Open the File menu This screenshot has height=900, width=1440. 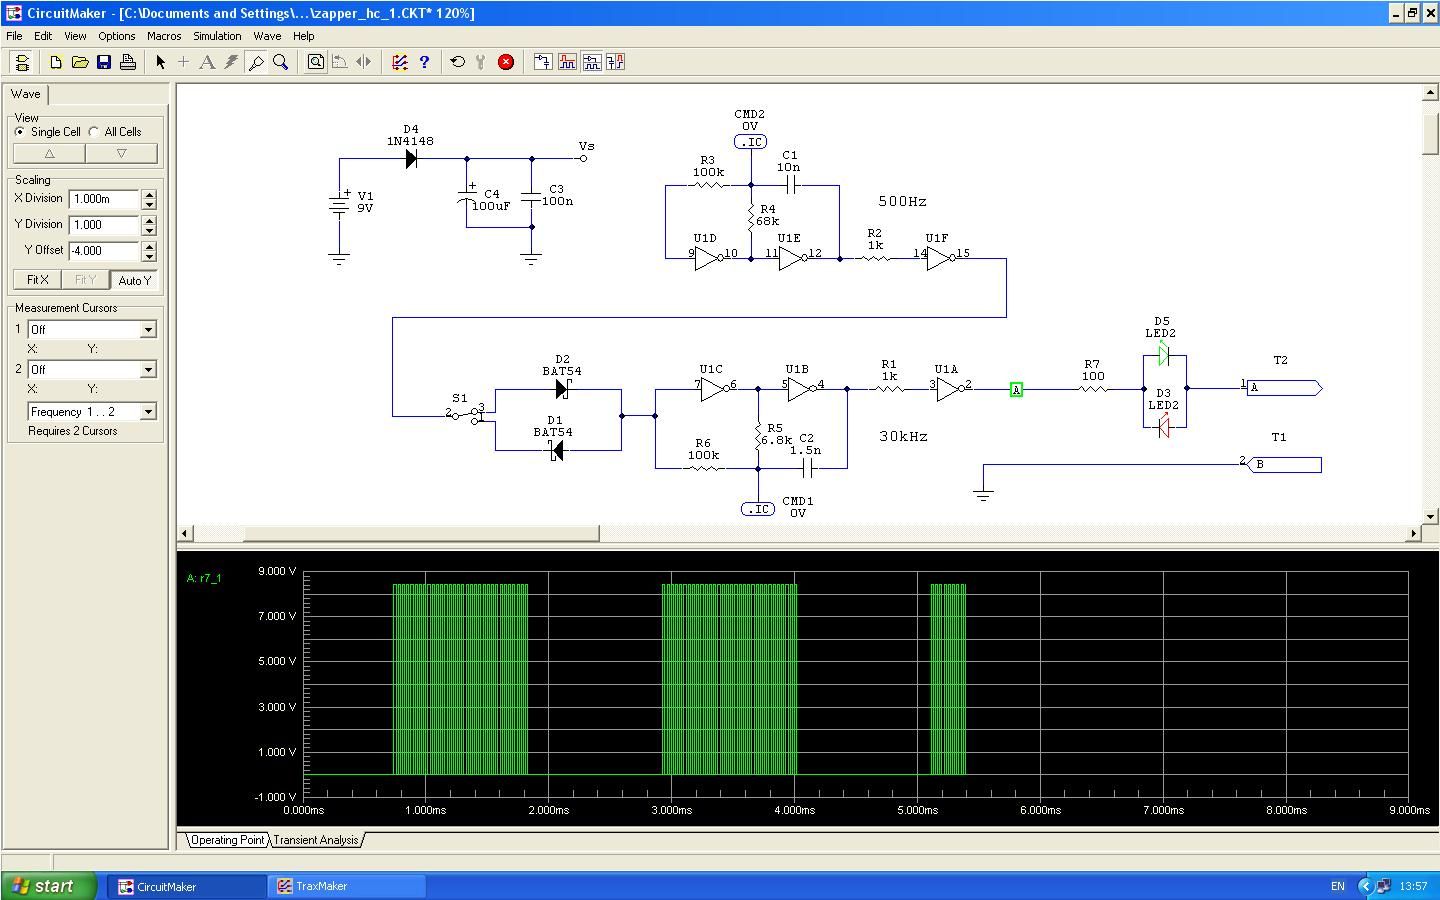tap(15, 36)
